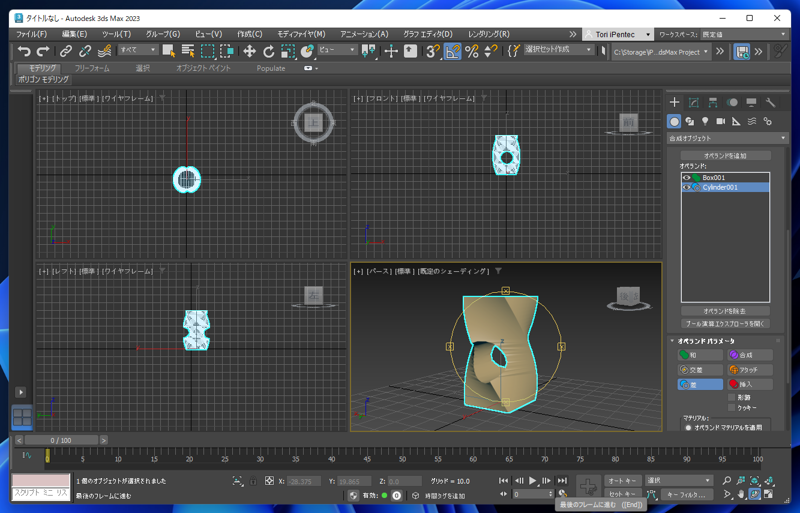Open the すべて selection filter dropdown
Viewport: 800px width, 513px height.
pyautogui.click(x=138, y=50)
